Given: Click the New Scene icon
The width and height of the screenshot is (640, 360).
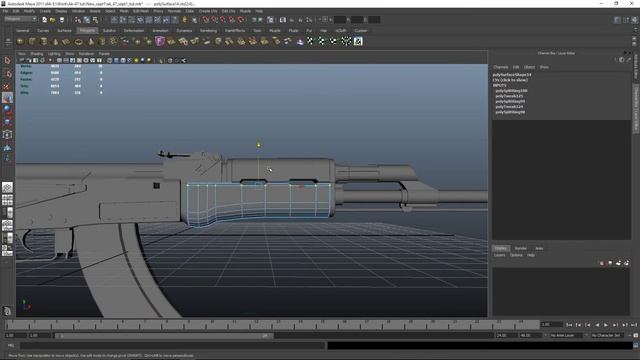Looking at the screenshot, I should 44,20.
